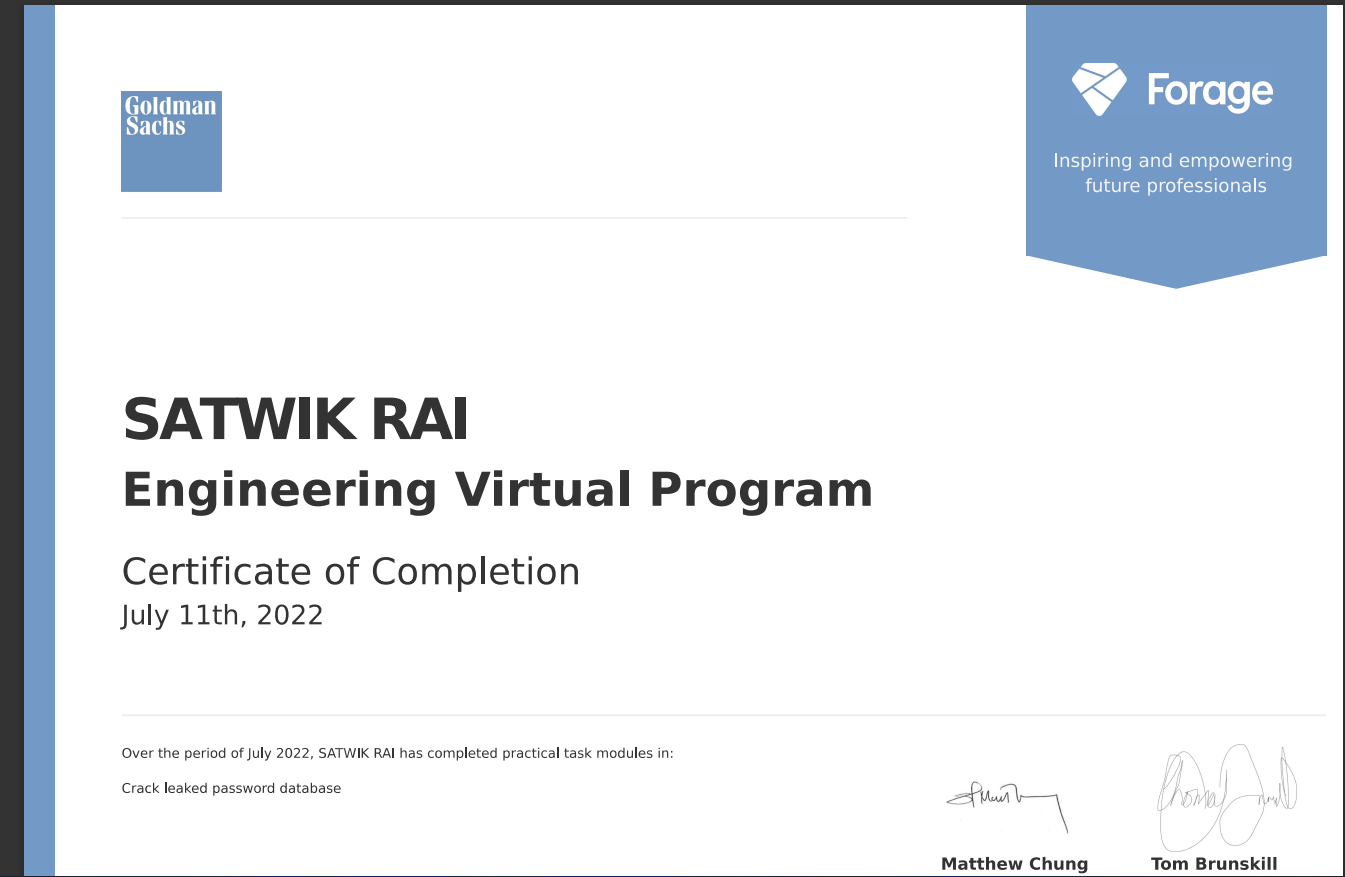Select the large SATWIK RAI name heading
This screenshot has height=877, width=1345.
point(296,419)
